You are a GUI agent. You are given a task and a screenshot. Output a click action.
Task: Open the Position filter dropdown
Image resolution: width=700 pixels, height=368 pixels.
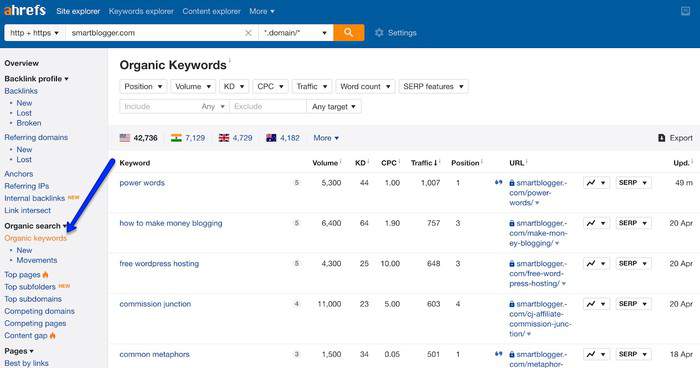coord(143,86)
